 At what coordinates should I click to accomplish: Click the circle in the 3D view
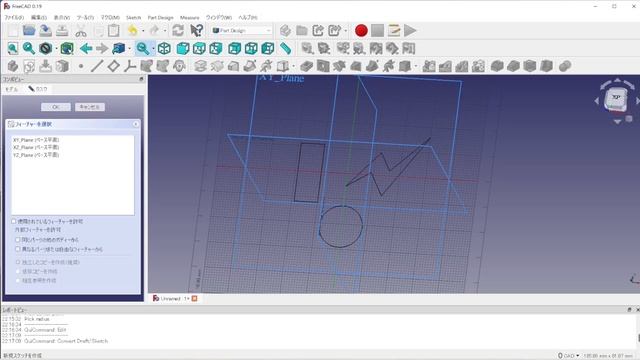[340, 226]
